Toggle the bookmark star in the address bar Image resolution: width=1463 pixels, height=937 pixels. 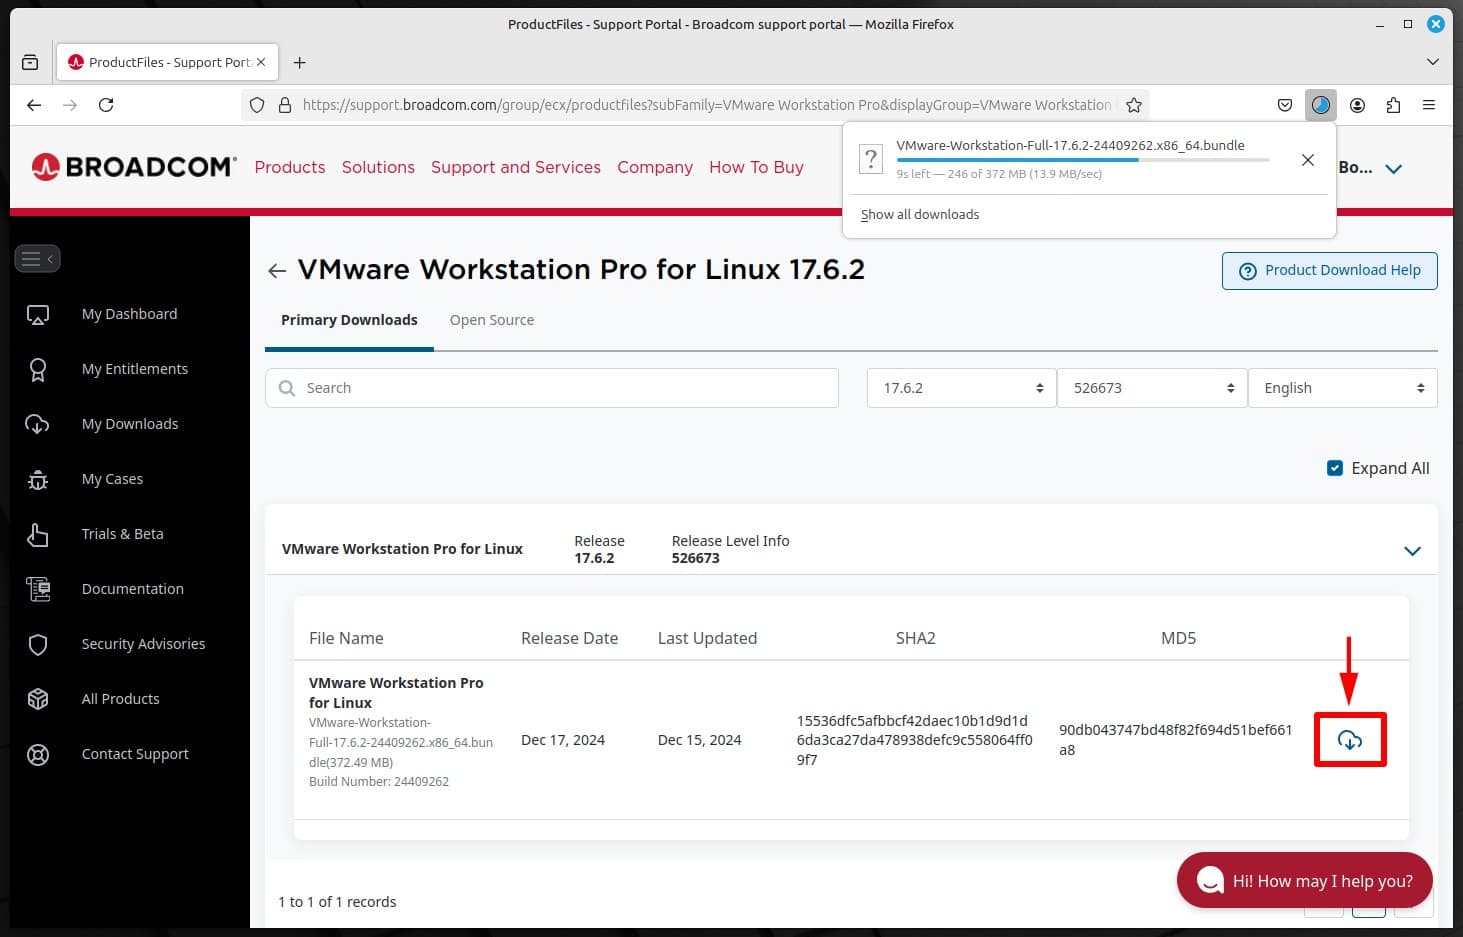coord(1133,104)
